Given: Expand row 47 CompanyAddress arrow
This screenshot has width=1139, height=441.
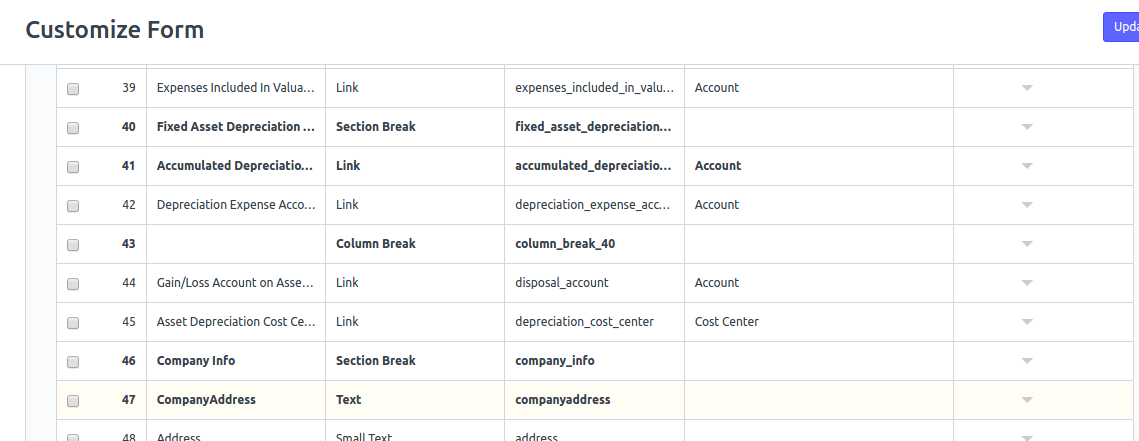Looking at the screenshot, I should coord(1026,400).
